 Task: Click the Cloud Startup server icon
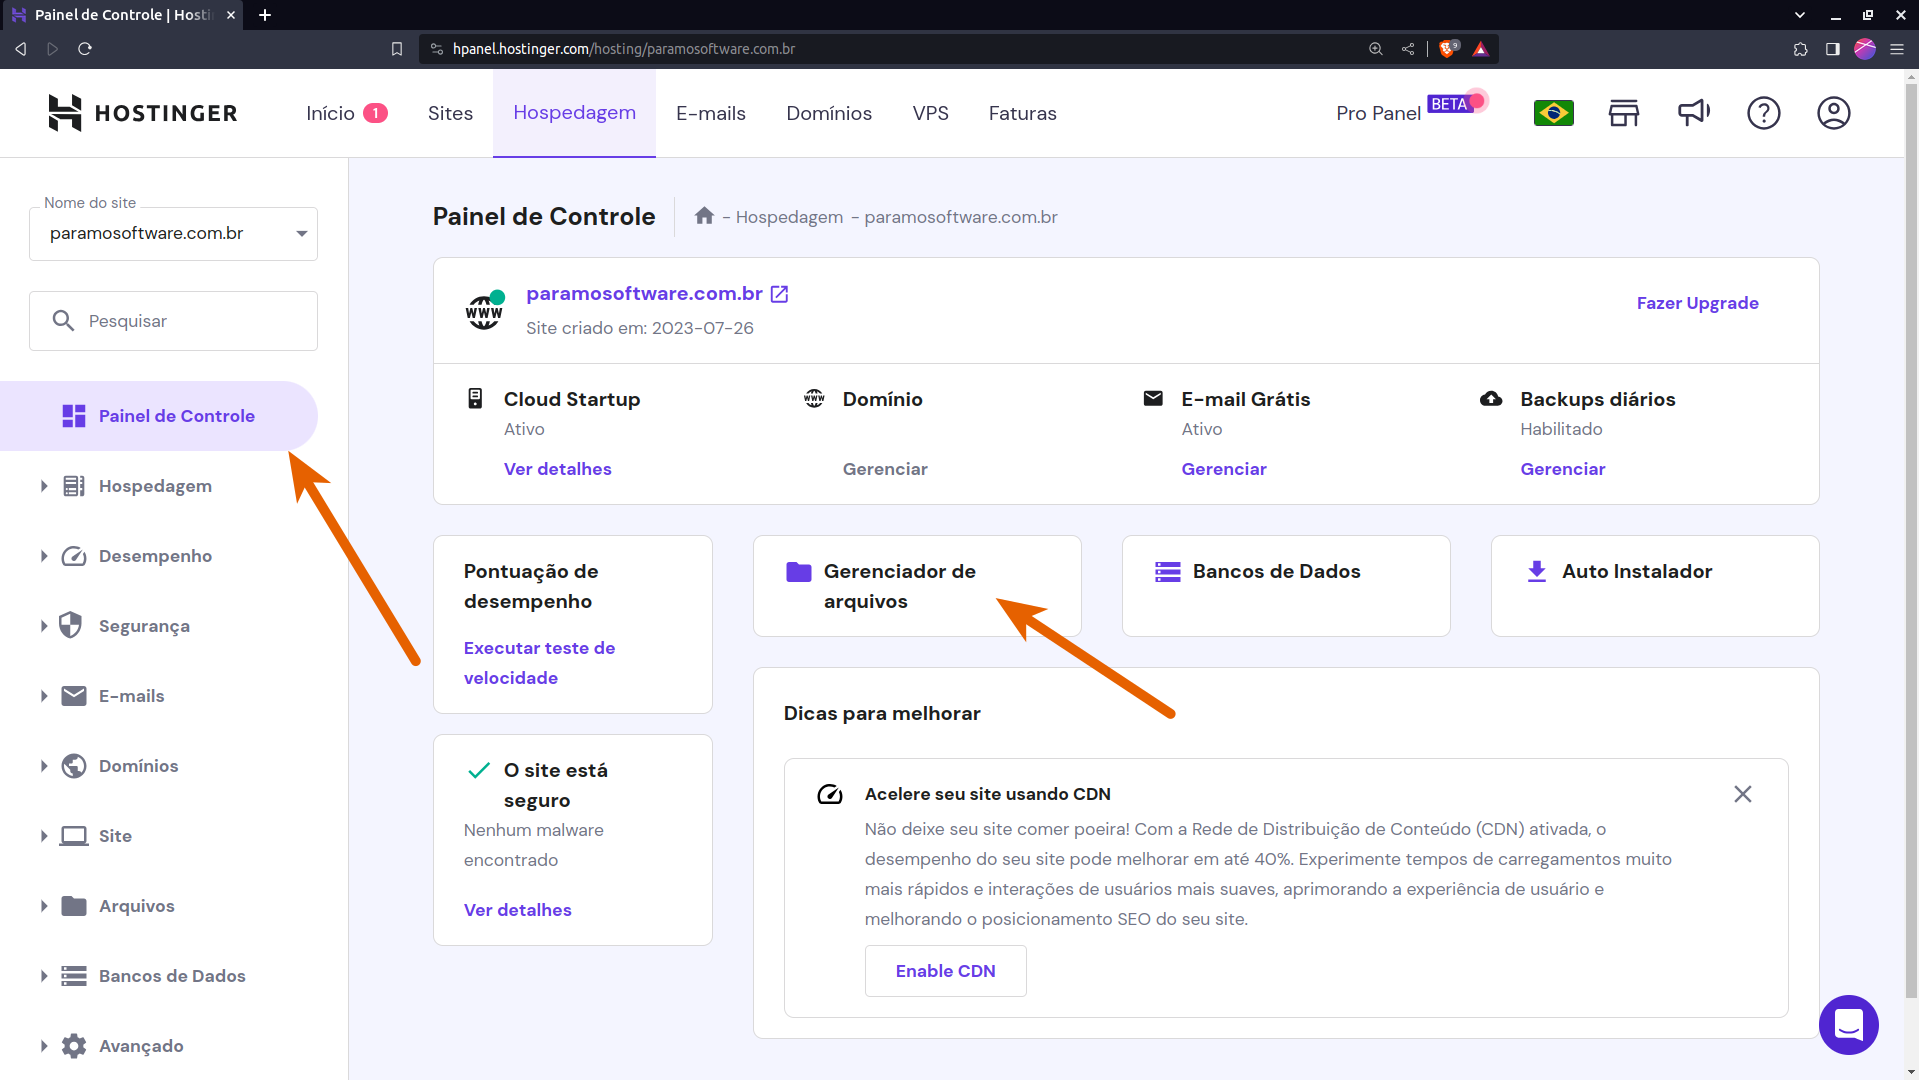pyautogui.click(x=475, y=399)
